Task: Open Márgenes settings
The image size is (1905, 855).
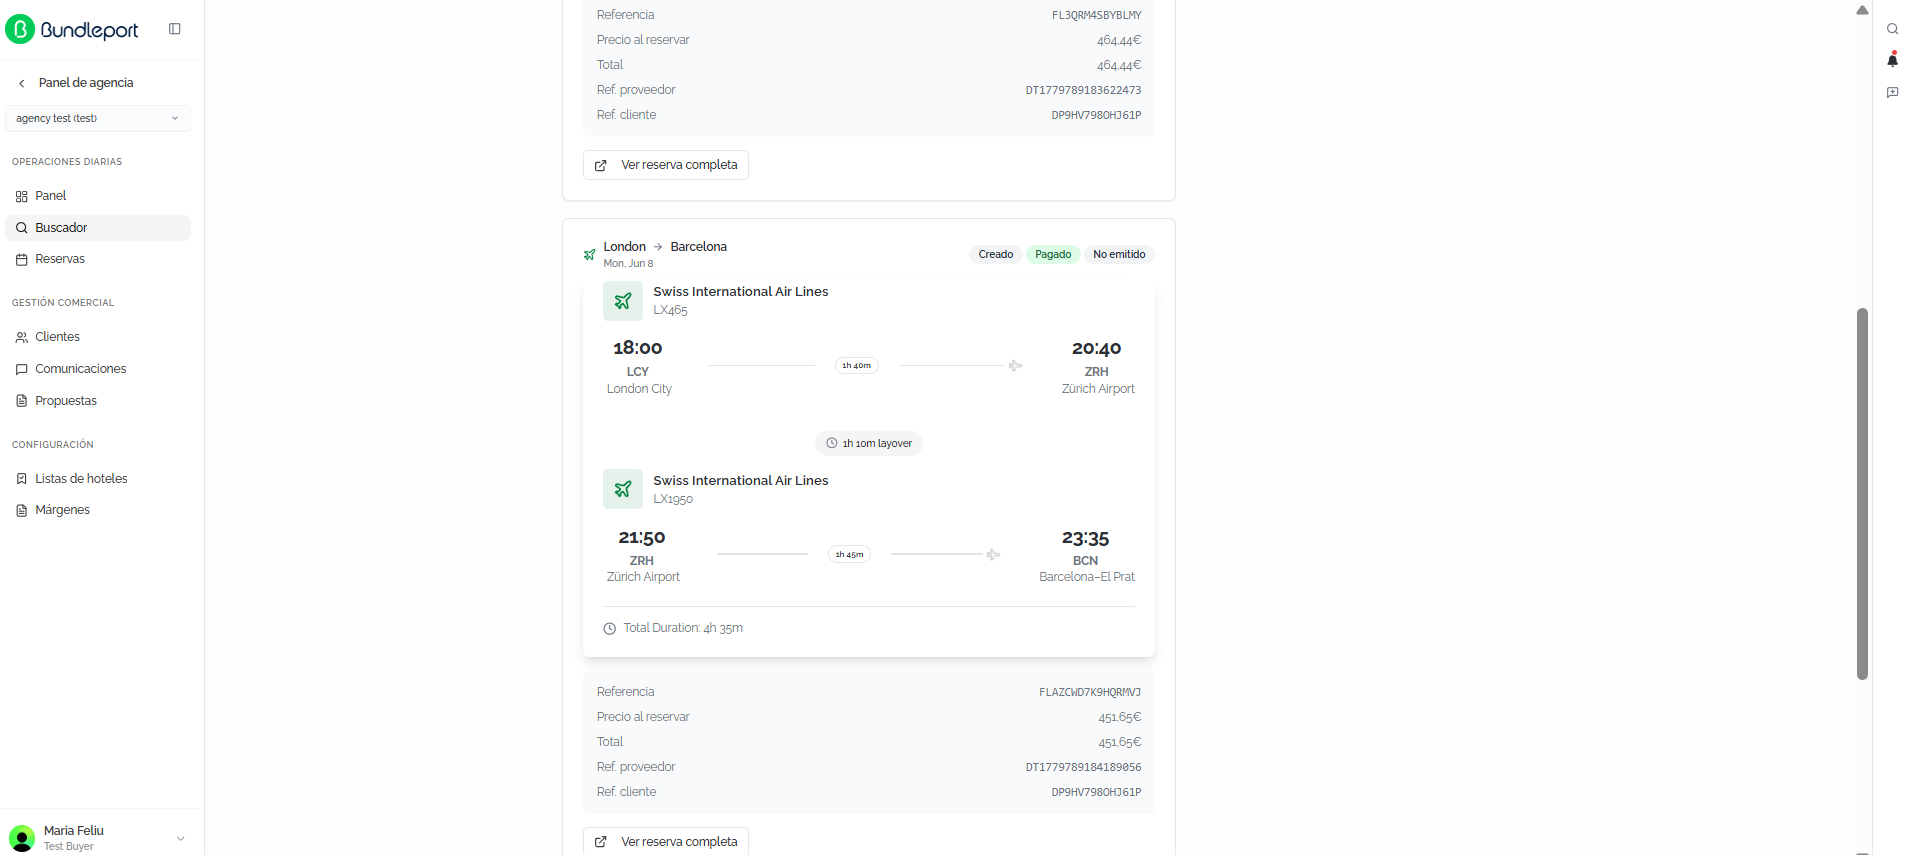Action: [98, 510]
